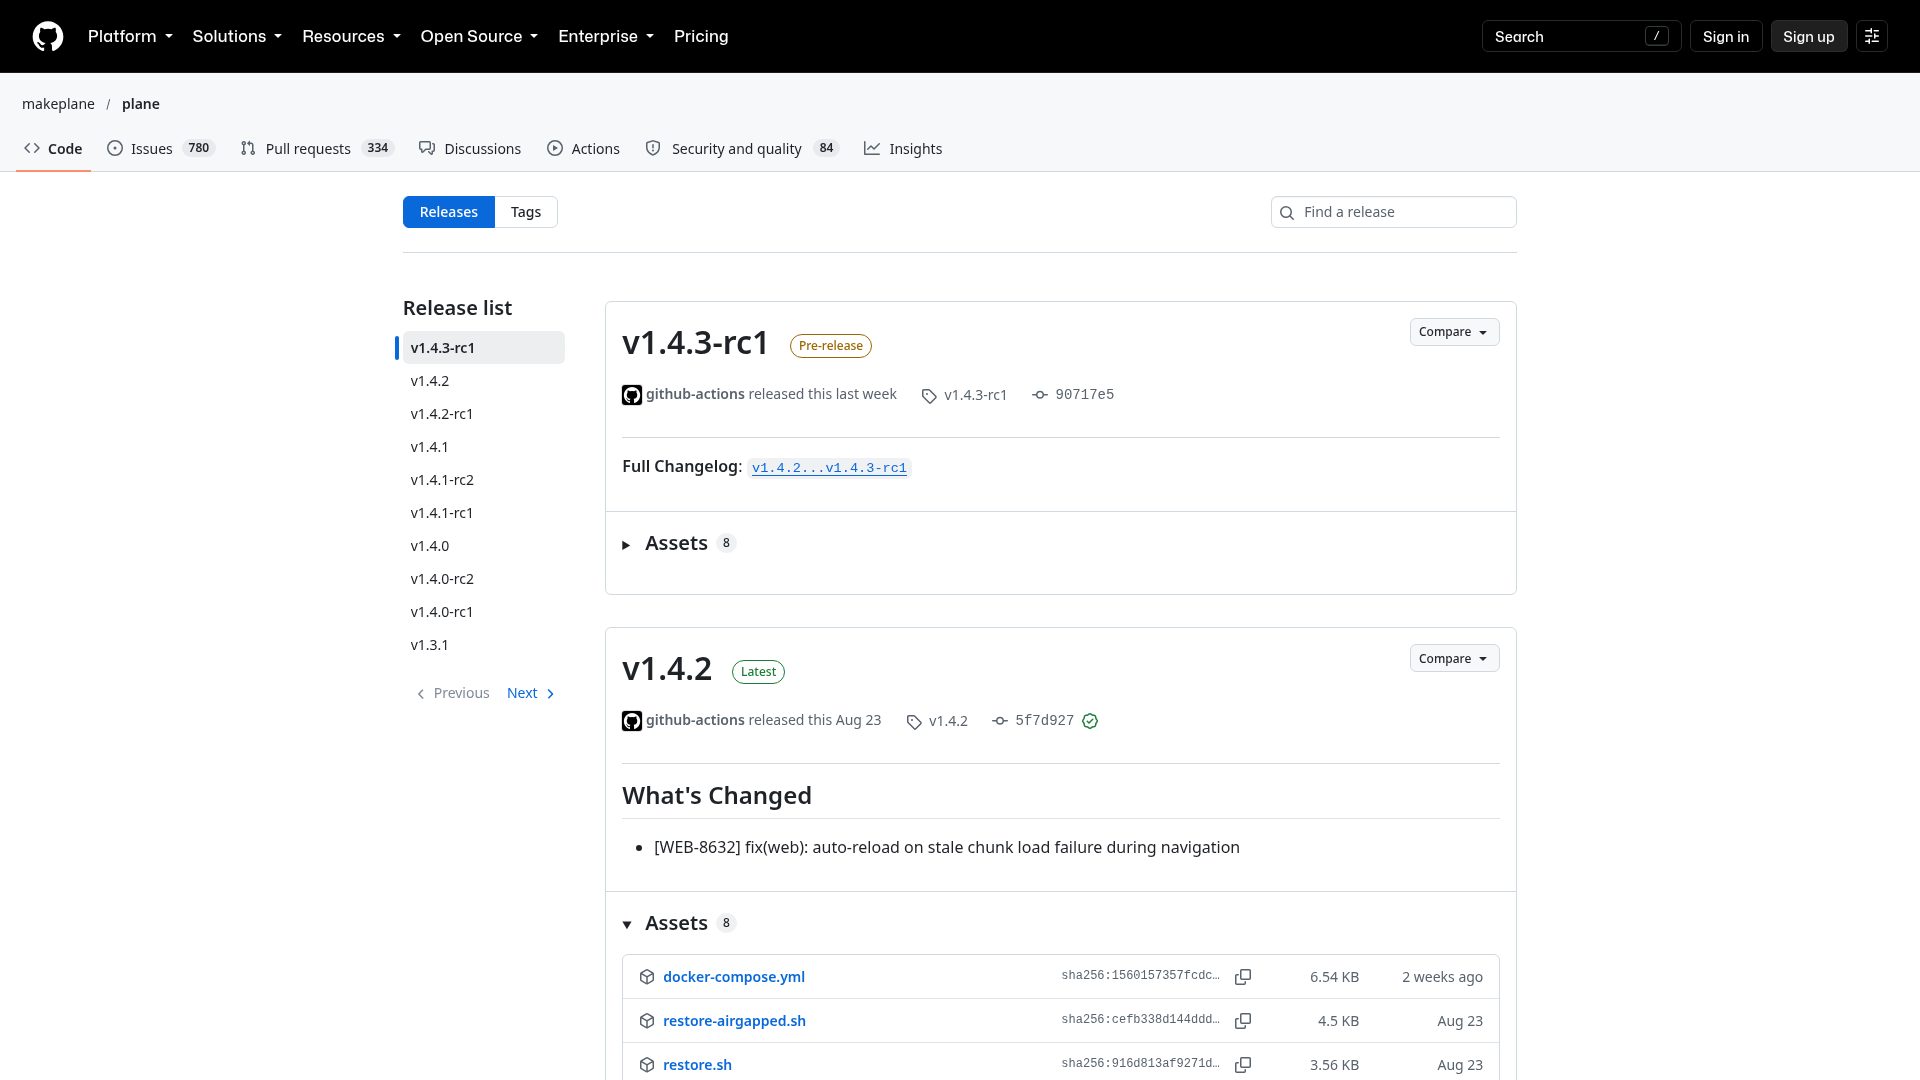Viewport: 1920px width, 1080px height.
Task: Open commit 90717e5
Action: pos(1084,395)
